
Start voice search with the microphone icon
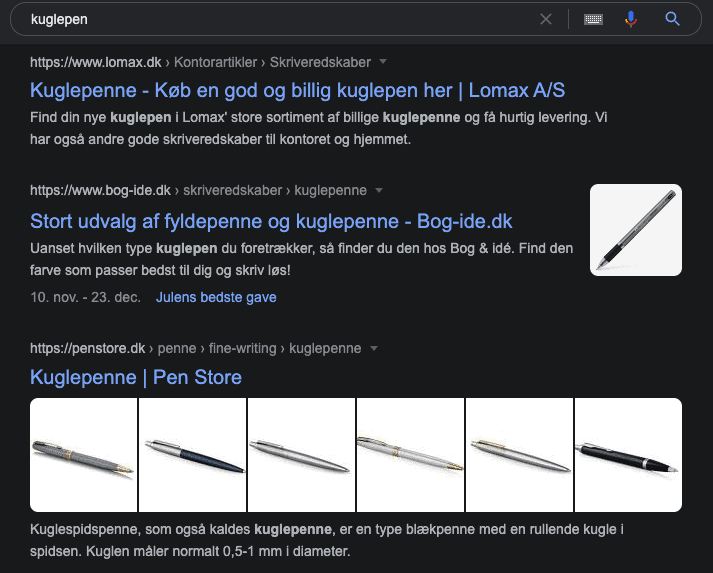631,19
